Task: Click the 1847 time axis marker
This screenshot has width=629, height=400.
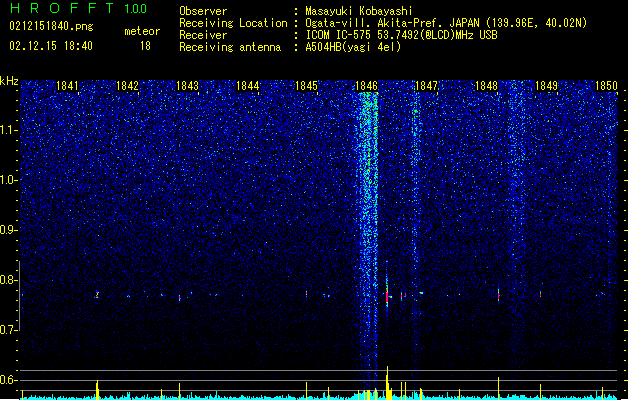Action: point(426,85)
